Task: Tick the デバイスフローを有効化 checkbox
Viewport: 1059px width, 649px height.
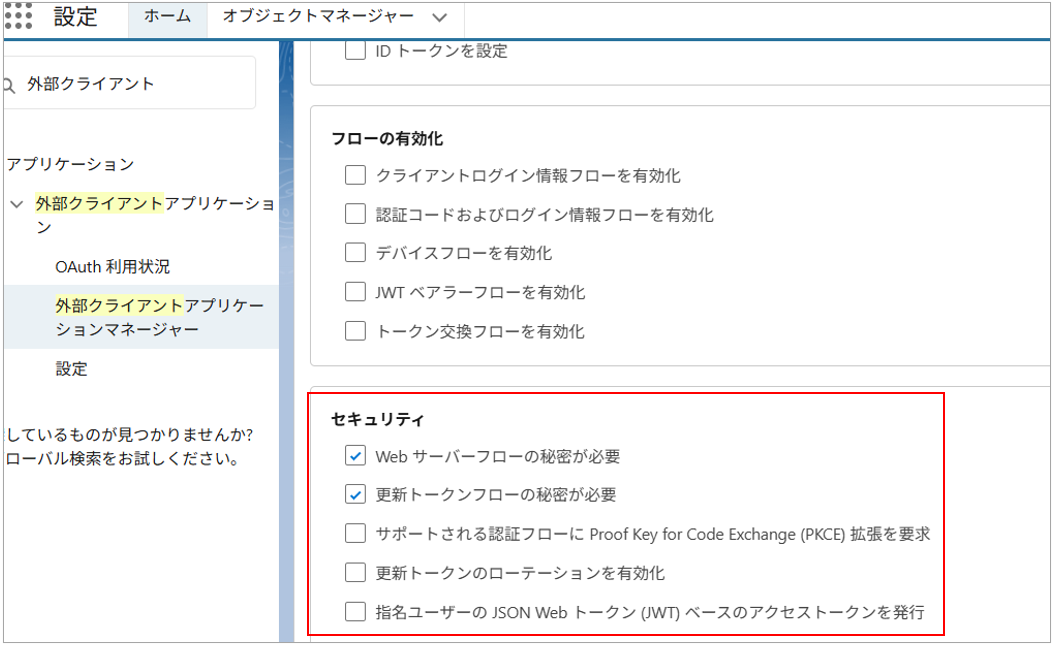Action: (x=355, y=253)
